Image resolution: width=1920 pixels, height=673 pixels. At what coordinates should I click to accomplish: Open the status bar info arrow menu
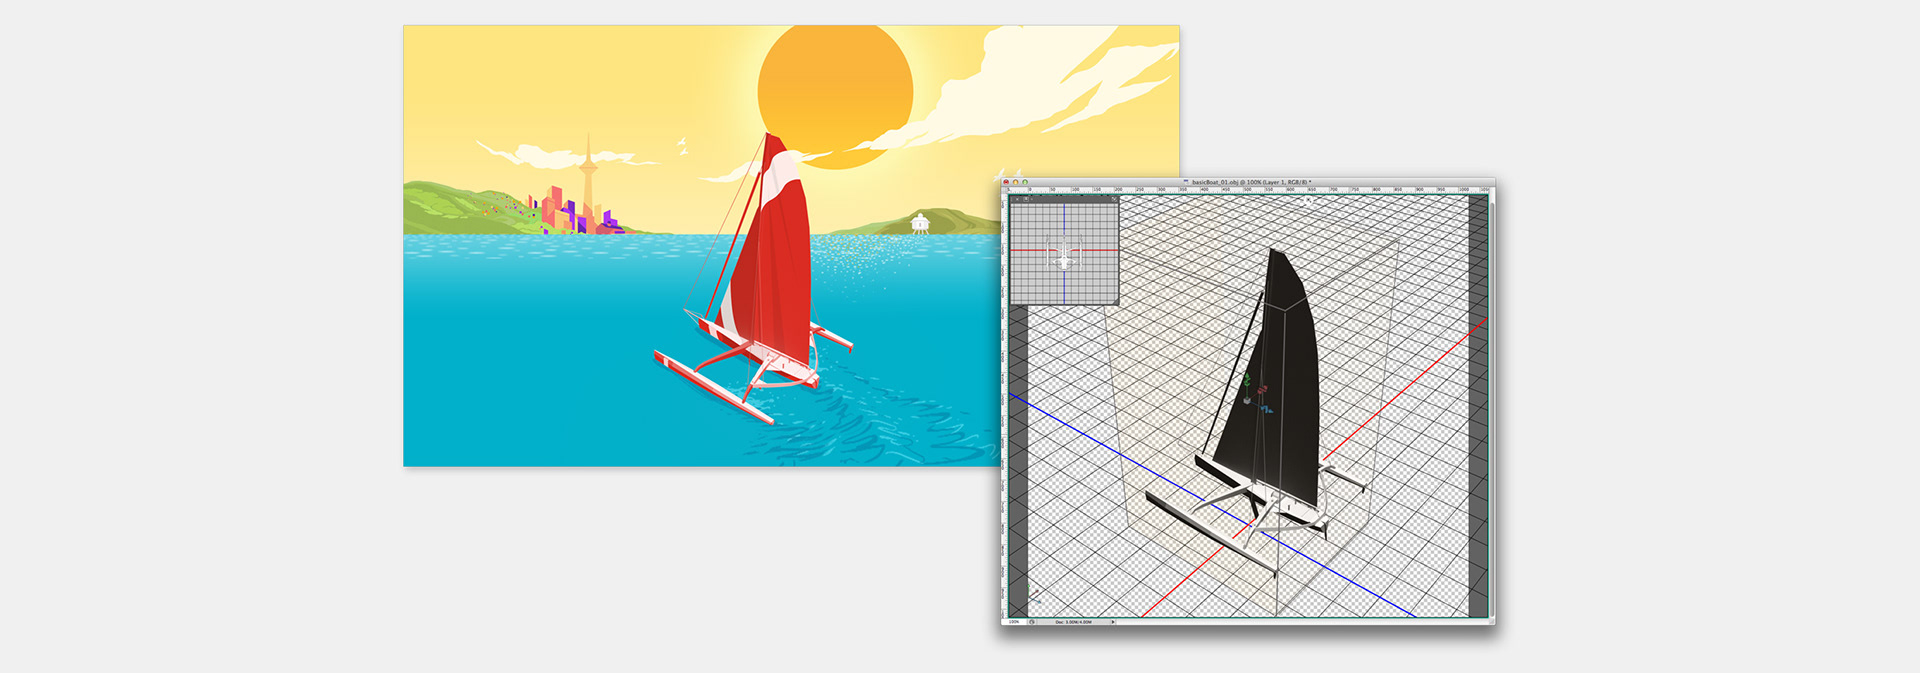pos(1113,622)
